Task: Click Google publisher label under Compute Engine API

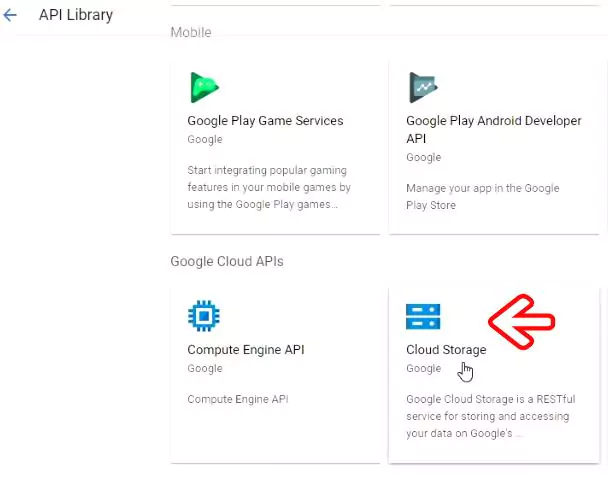Action: (x=205, y=368)
